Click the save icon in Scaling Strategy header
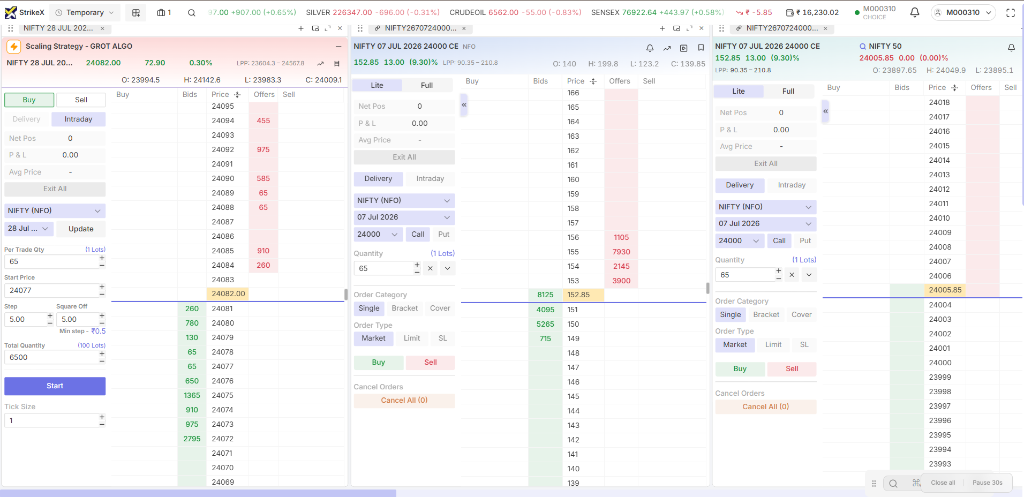The height and width of the screenshot is (497, 1024). point(336,63)
